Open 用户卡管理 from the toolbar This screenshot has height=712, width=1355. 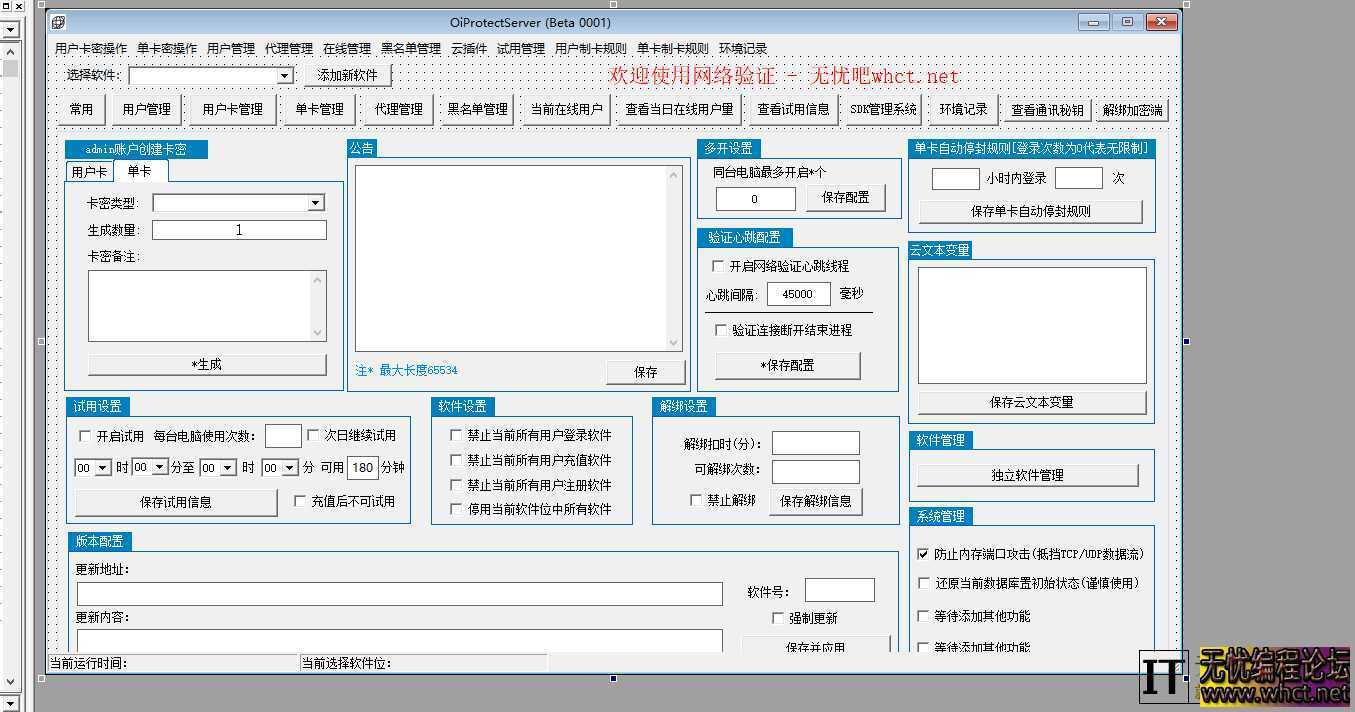232,110
